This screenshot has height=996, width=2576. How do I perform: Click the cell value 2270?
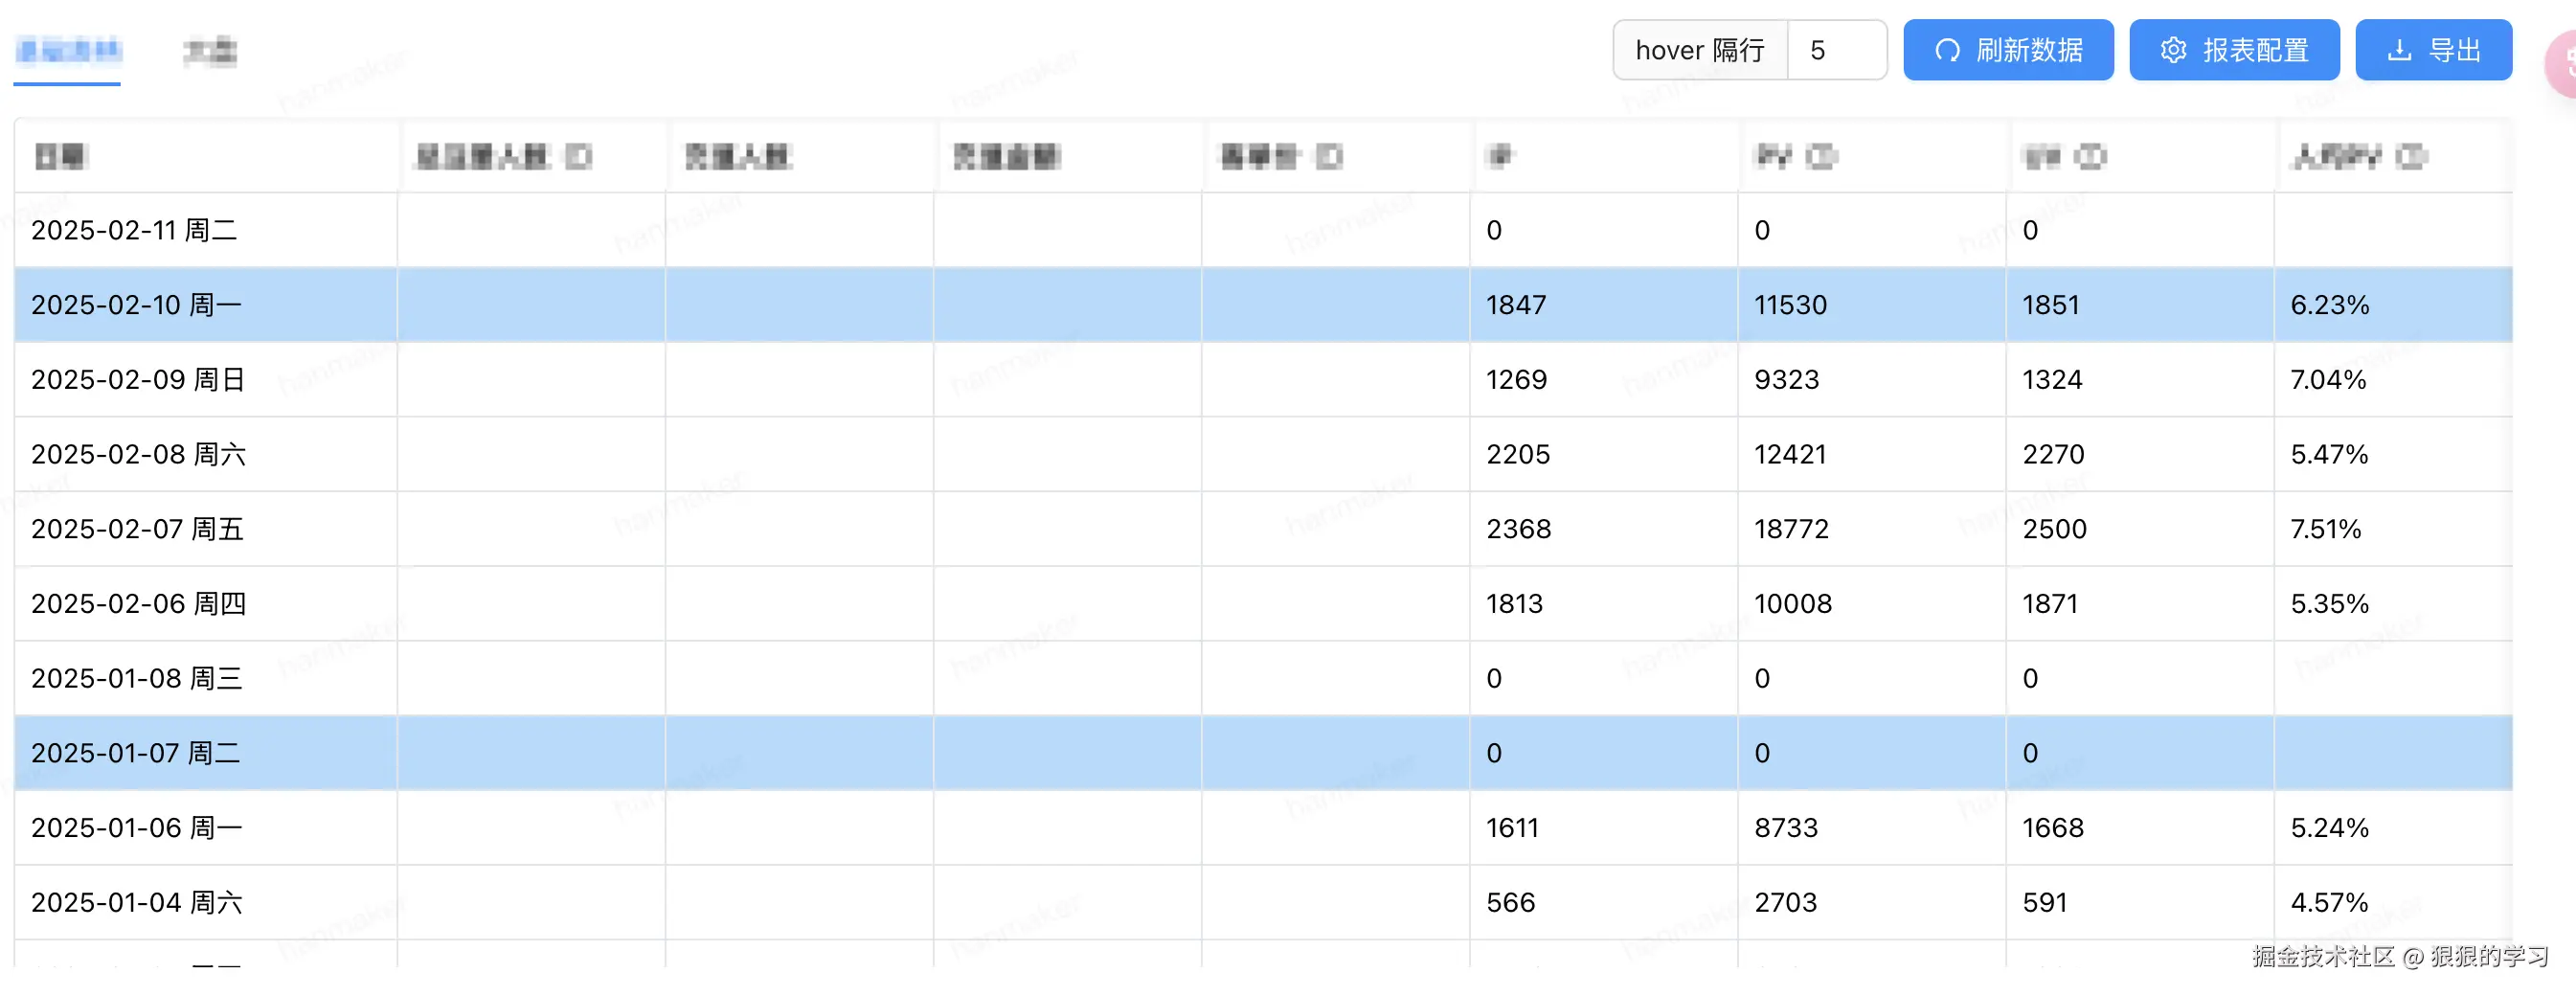pyautogui.click(x=2053, y=454)
